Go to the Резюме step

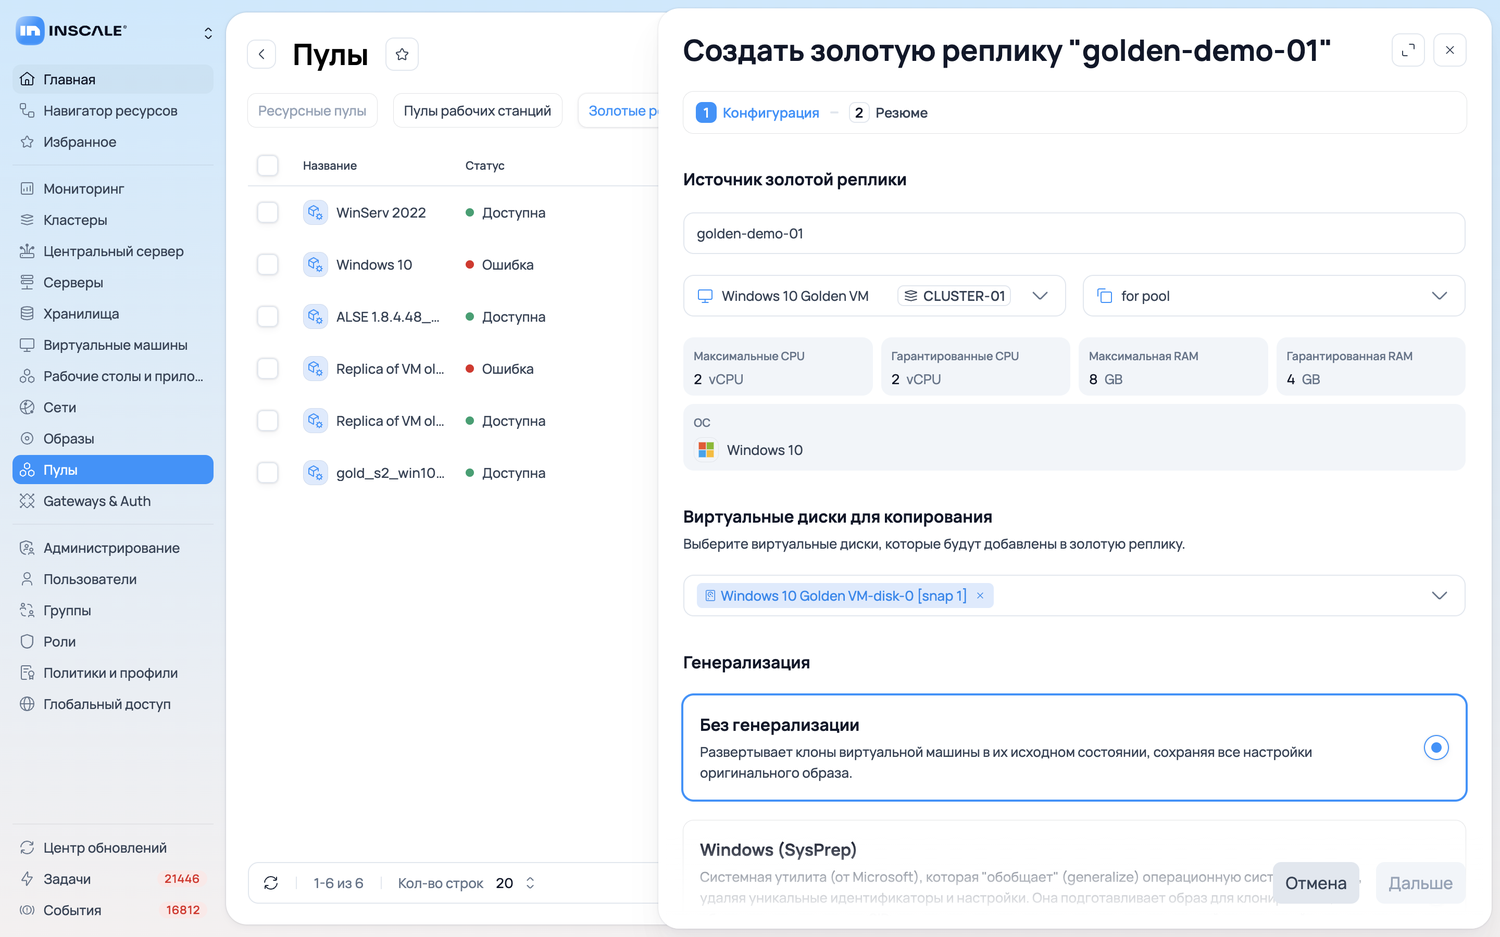tap(889, 113)
